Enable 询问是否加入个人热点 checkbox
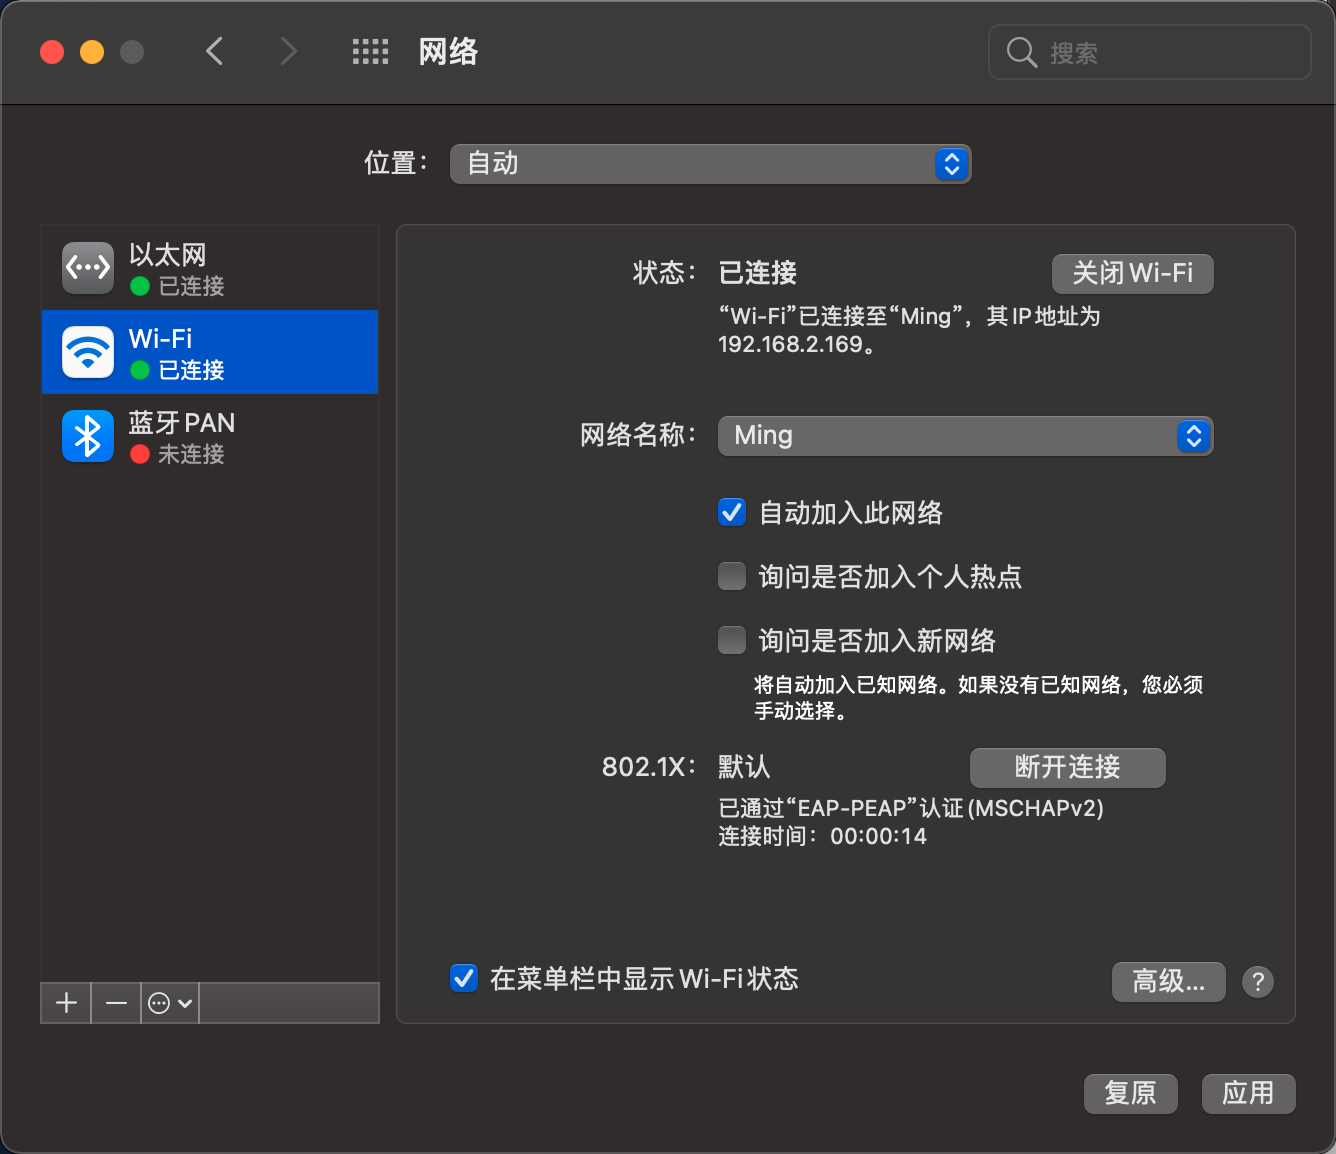This screenshot has width=1336, height=1154. point(732,577)
